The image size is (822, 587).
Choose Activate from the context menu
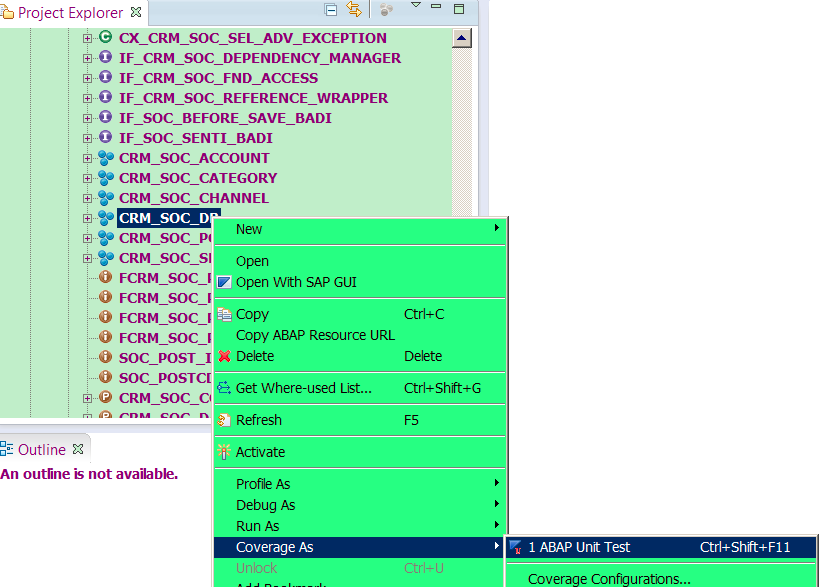[360, 452]
